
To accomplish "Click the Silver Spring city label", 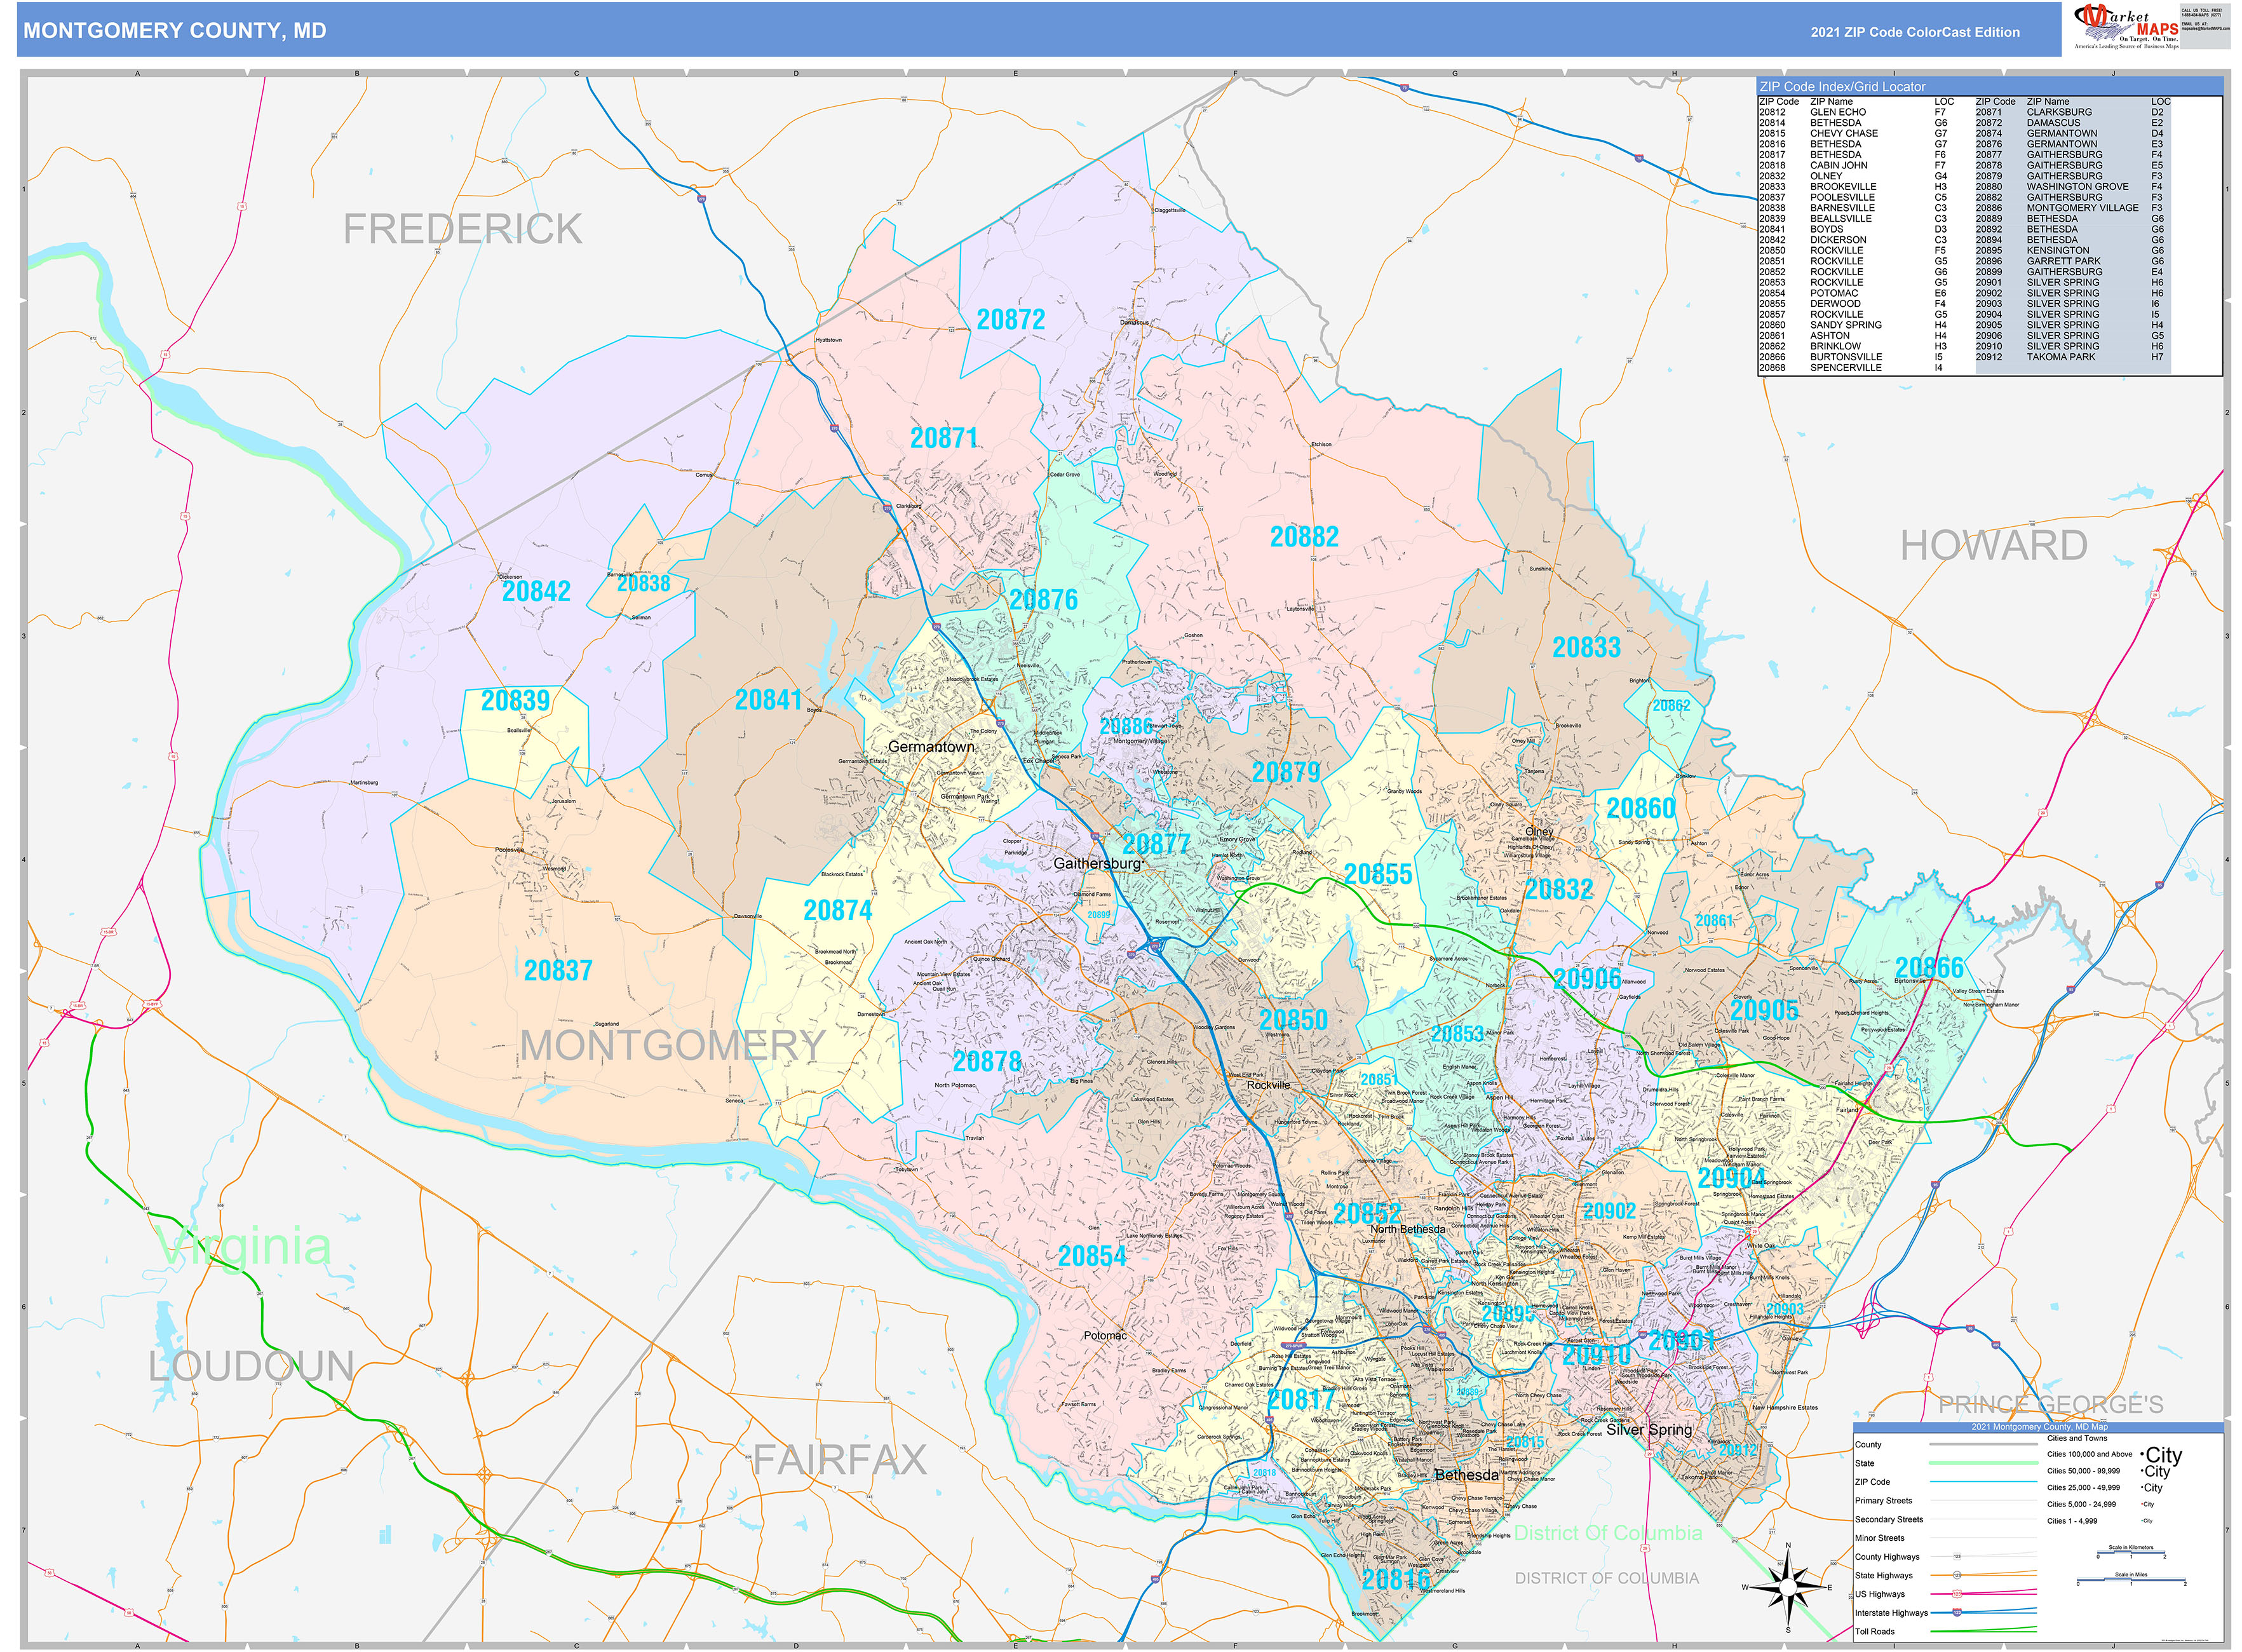I will (x=1649, y=1430).
